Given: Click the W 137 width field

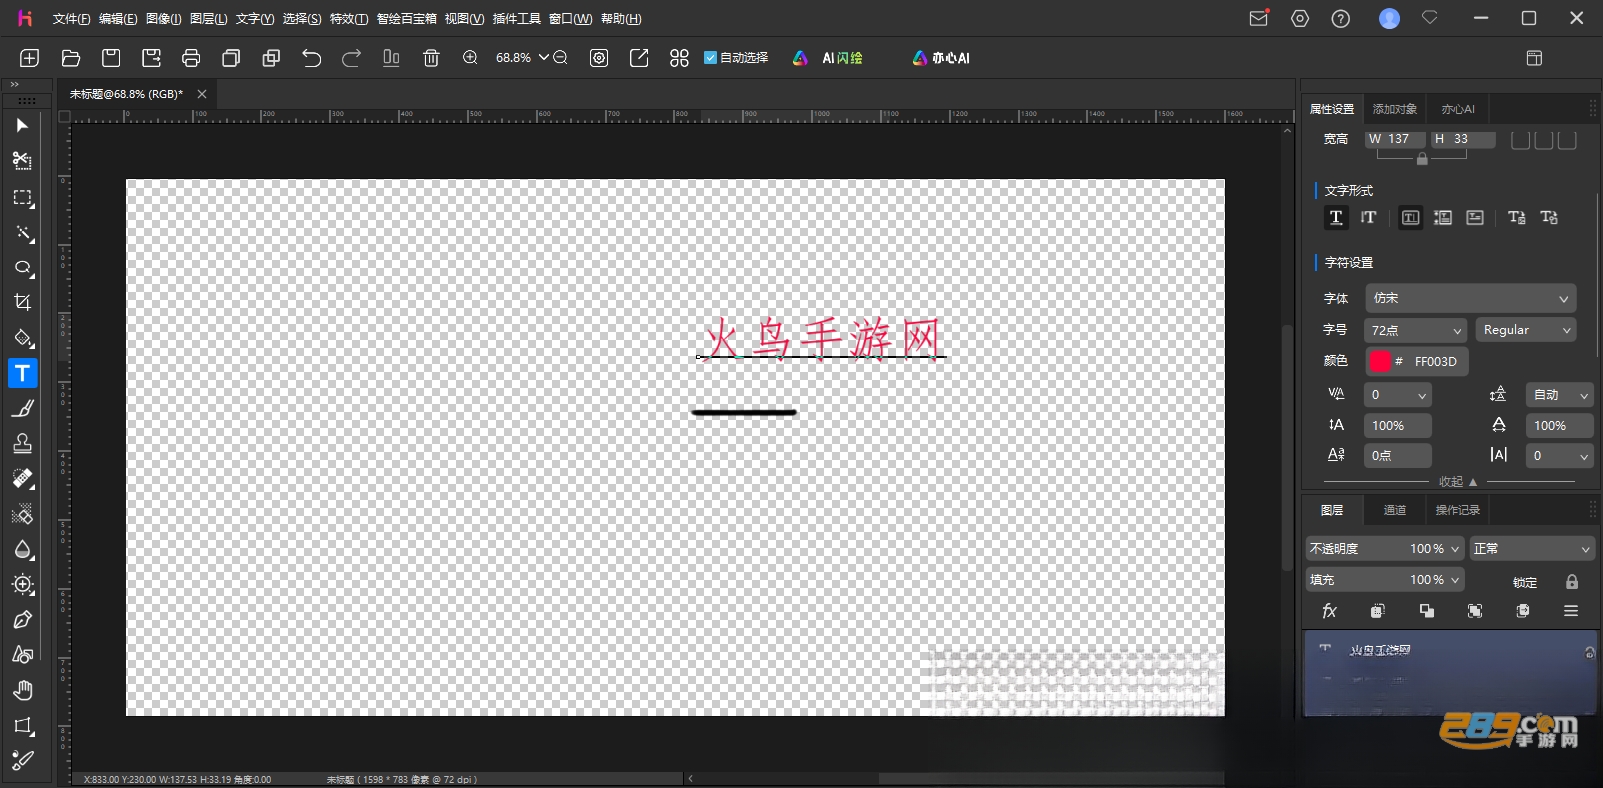Looking at the screenshot, I should [x=1396, y=139].
